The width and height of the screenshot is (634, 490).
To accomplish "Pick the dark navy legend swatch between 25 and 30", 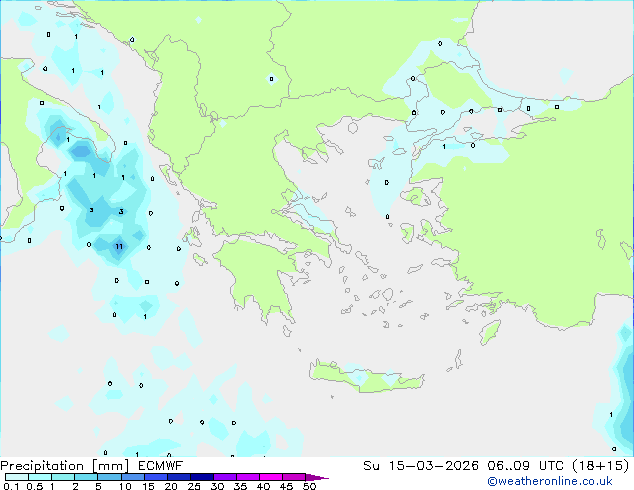I will (201, 477).
